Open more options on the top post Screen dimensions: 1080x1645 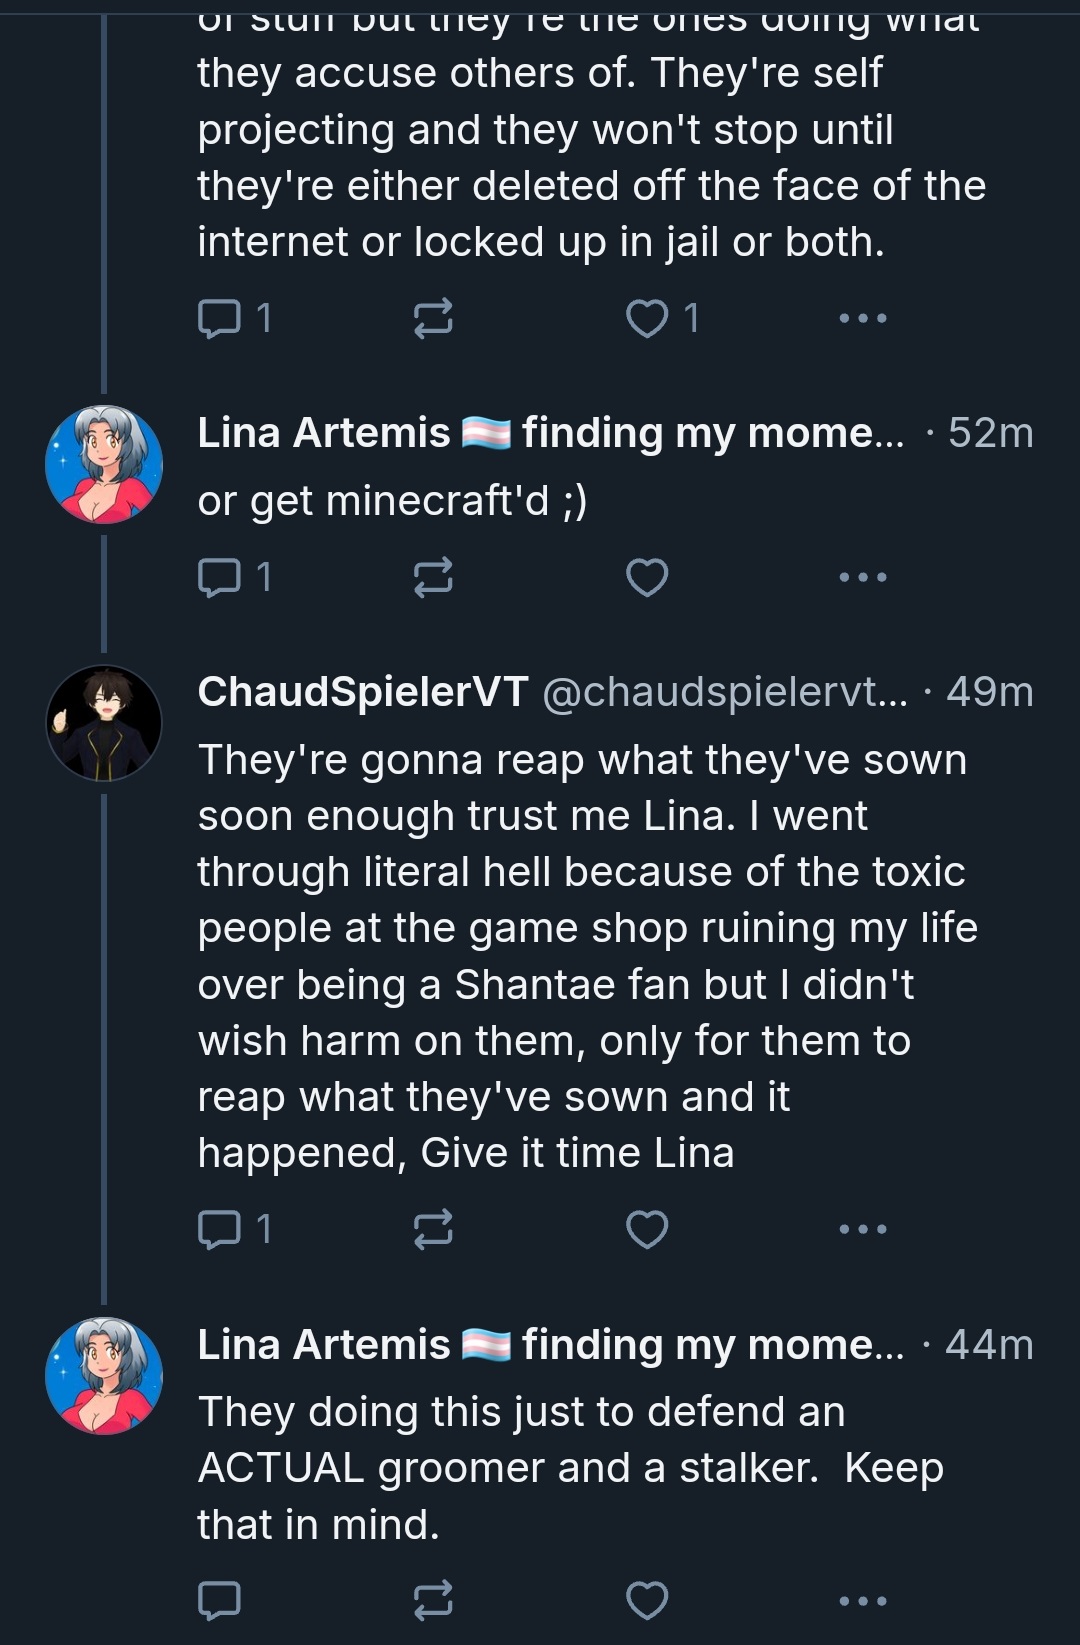862,318
